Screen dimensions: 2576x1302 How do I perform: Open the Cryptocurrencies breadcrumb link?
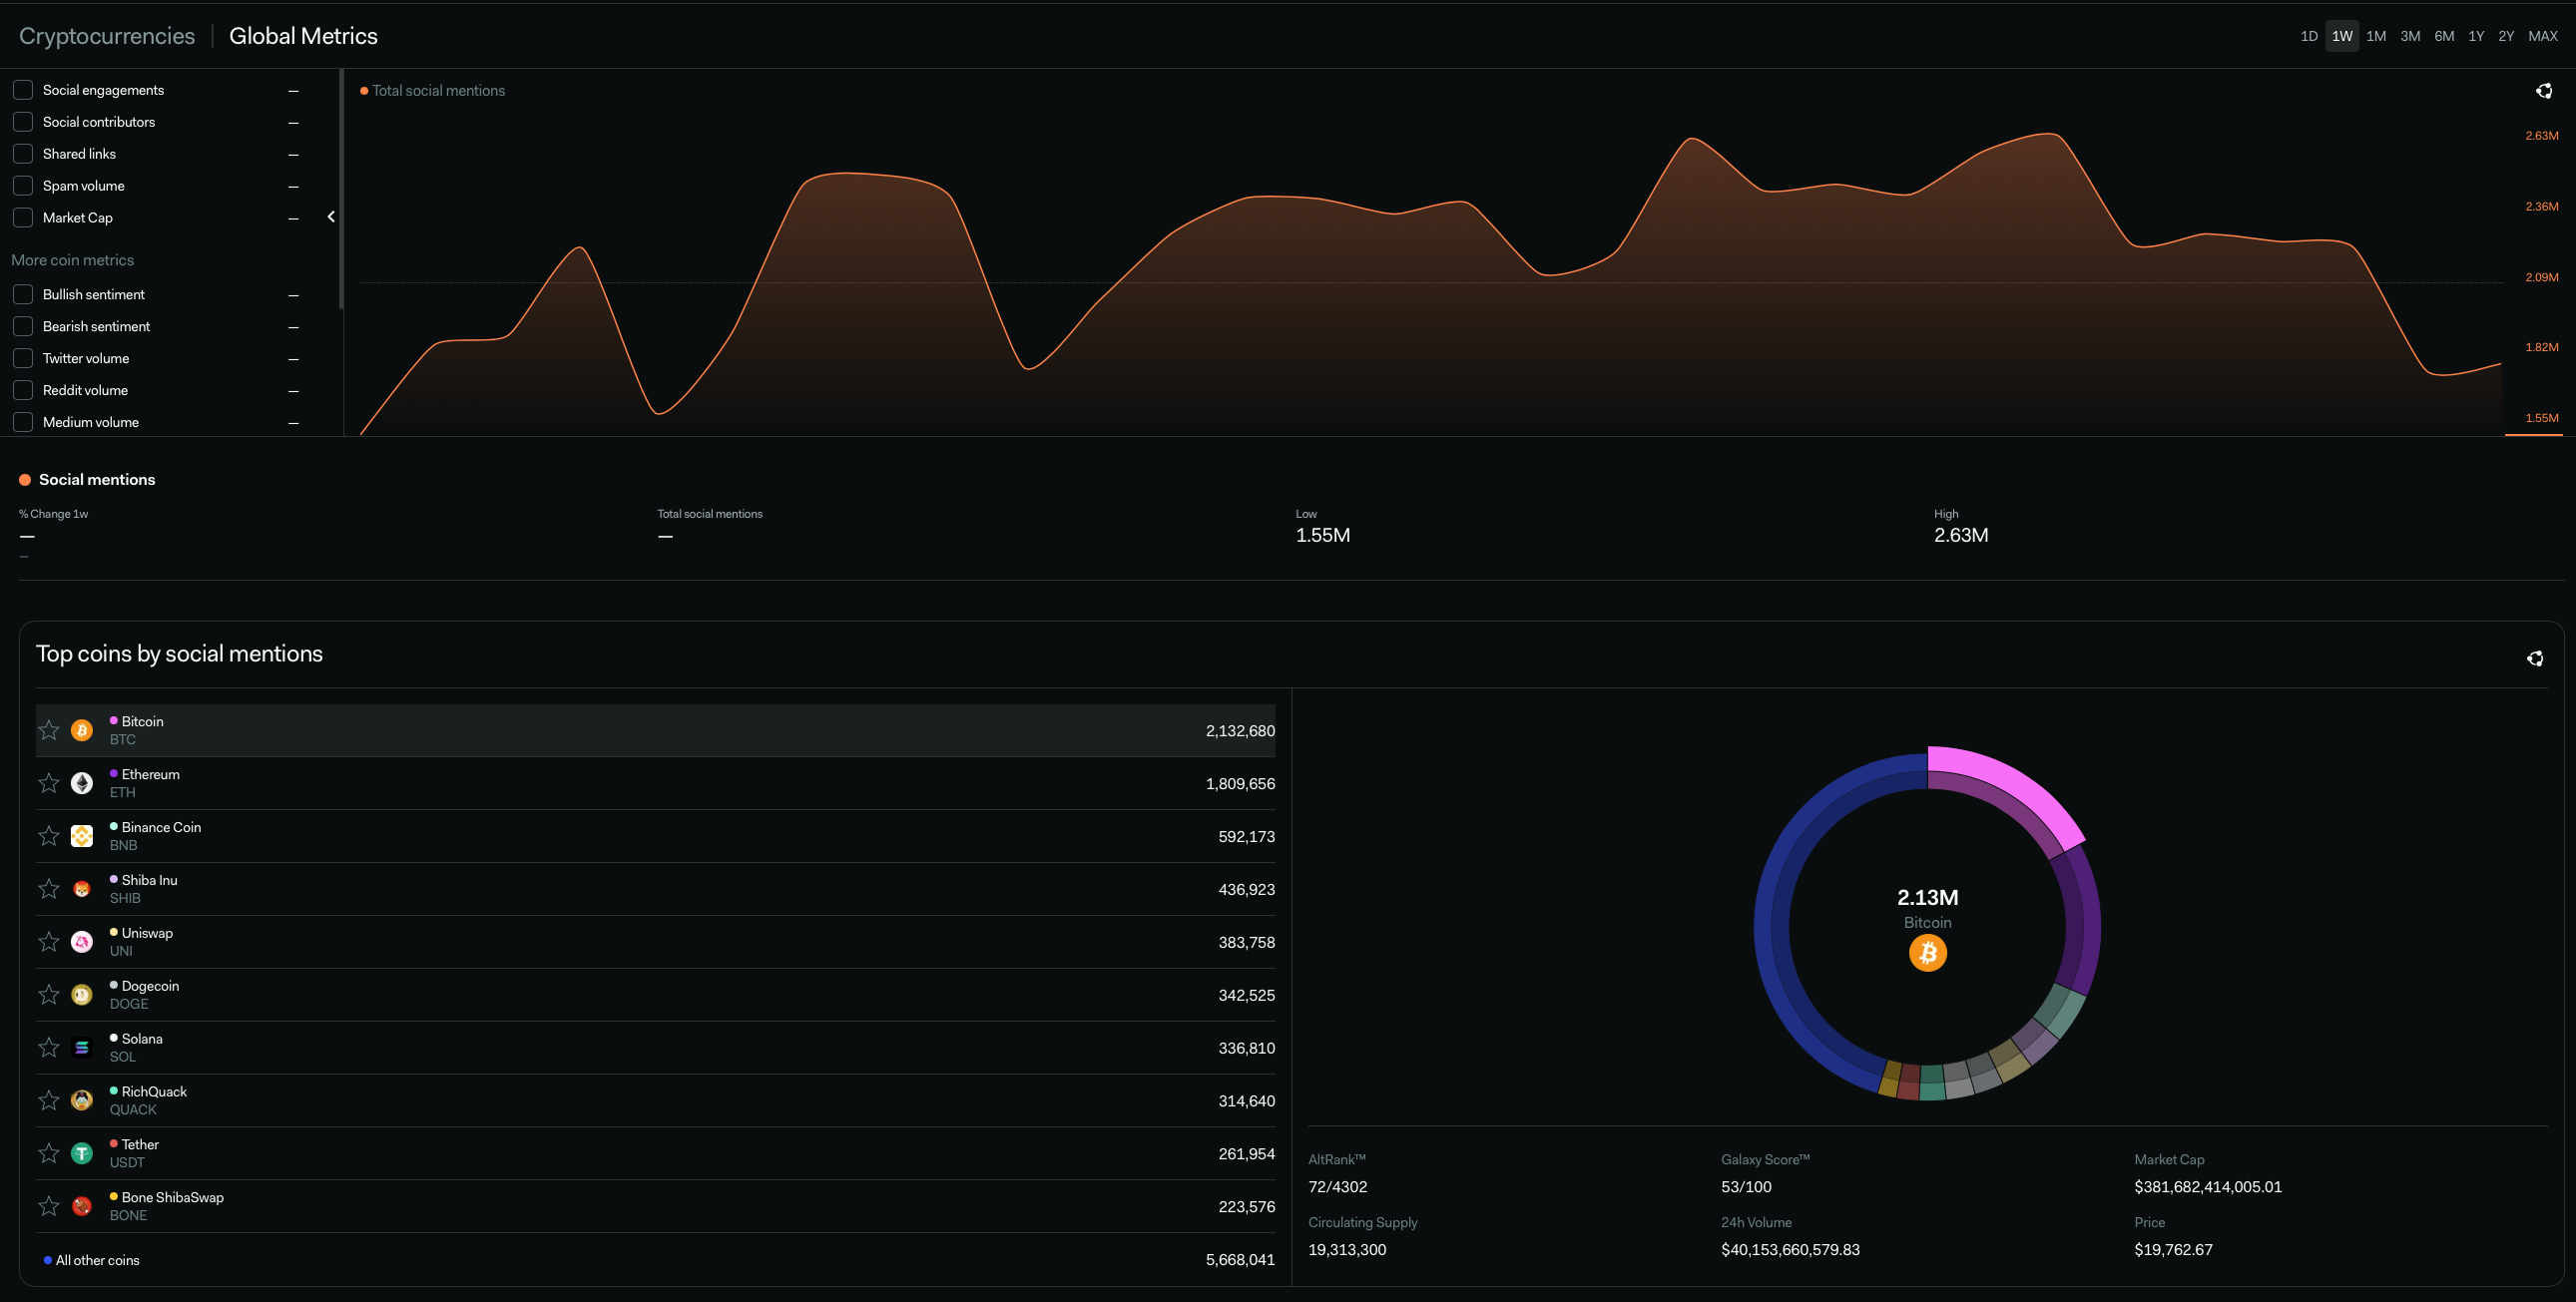[107, 36]
